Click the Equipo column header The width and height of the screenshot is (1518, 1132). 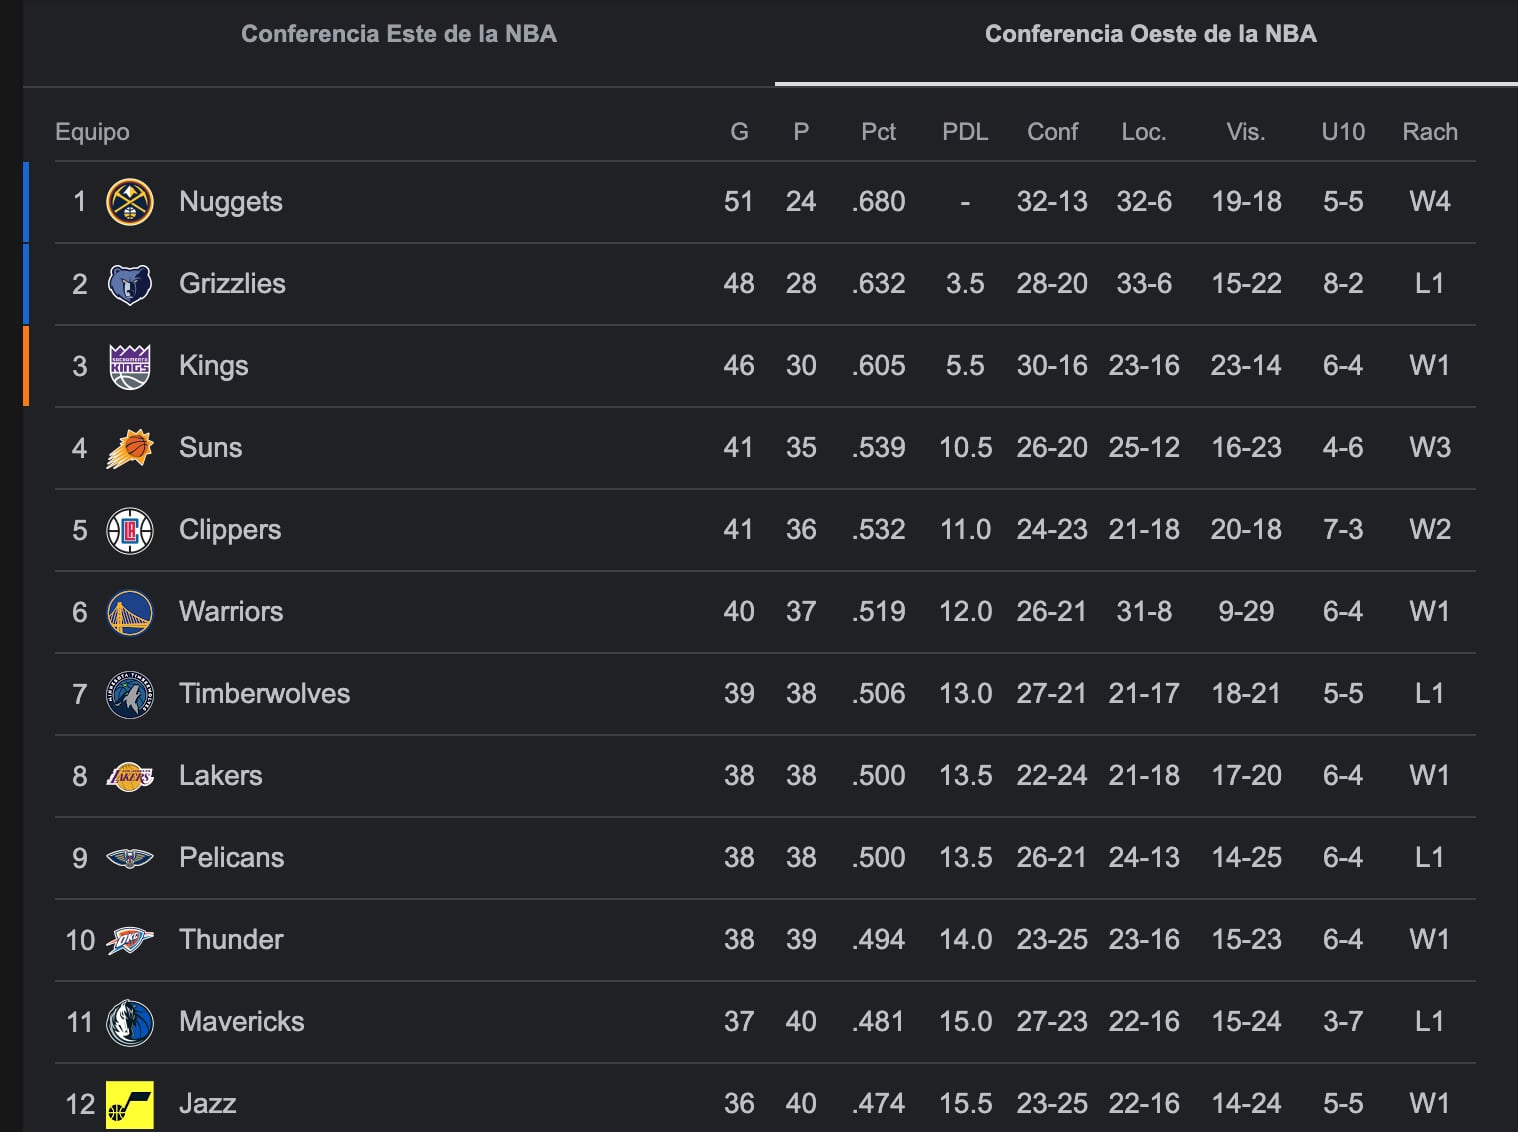[92, 132]
